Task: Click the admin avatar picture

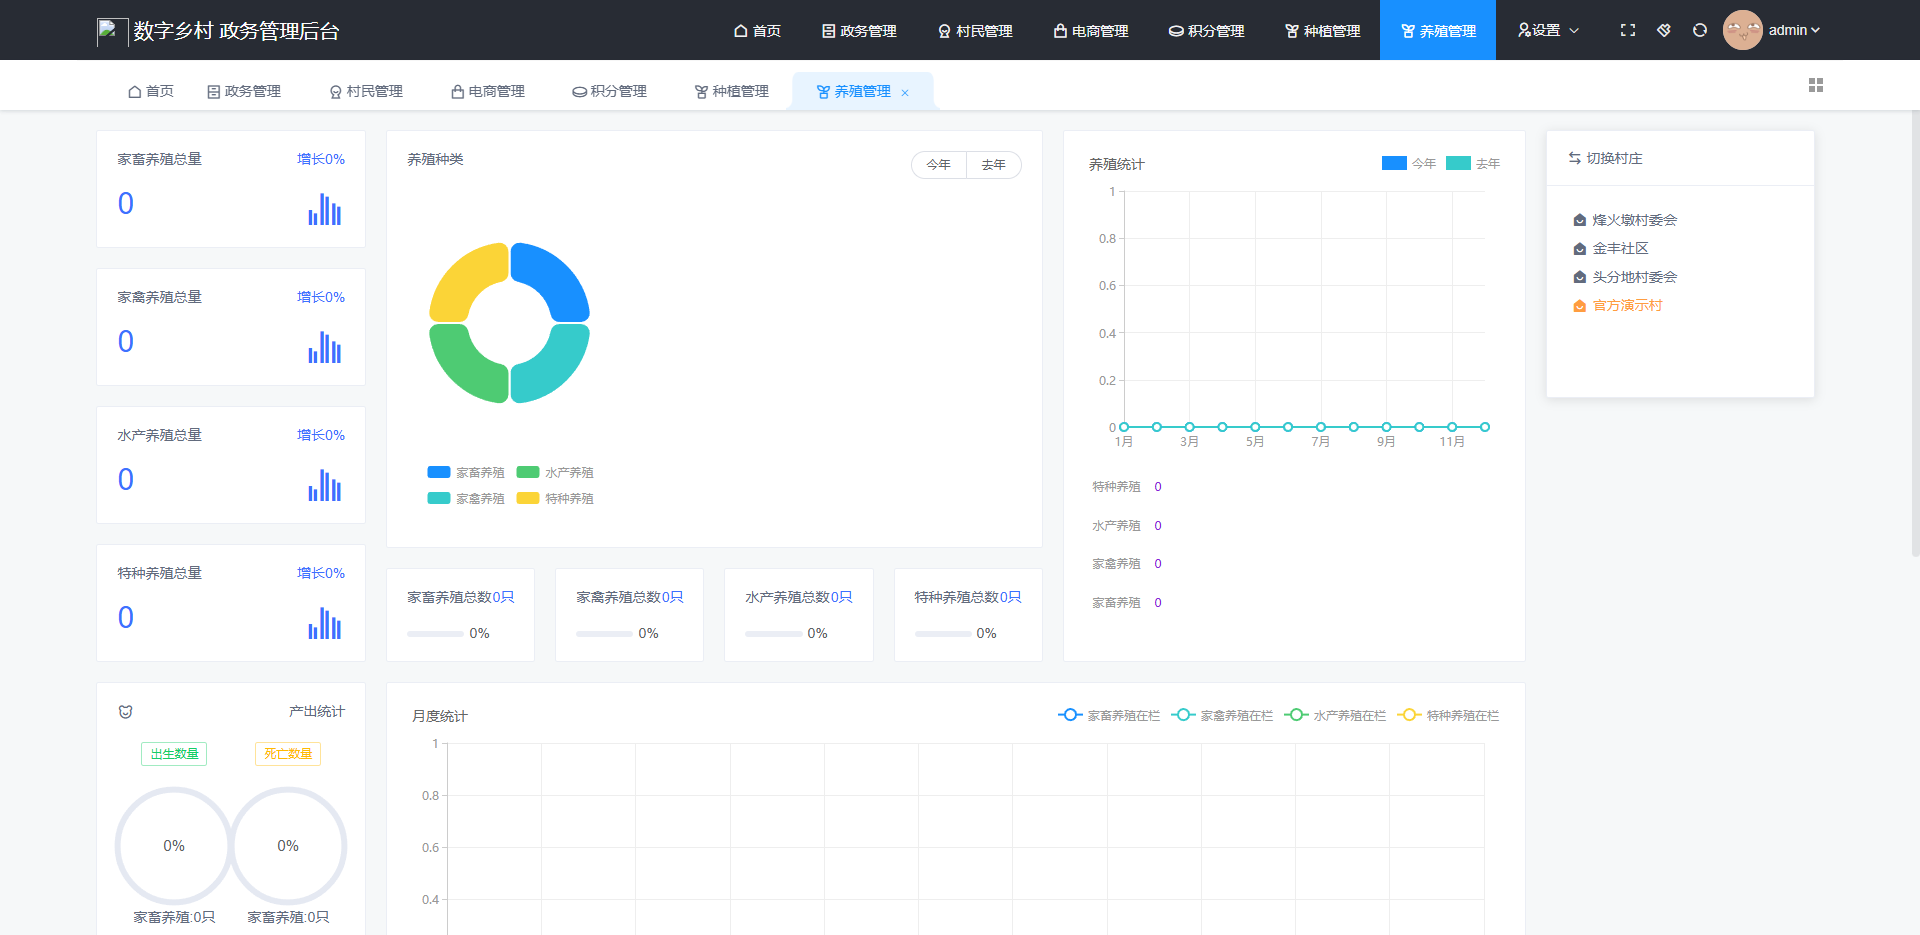Action: coord(1742,29)
